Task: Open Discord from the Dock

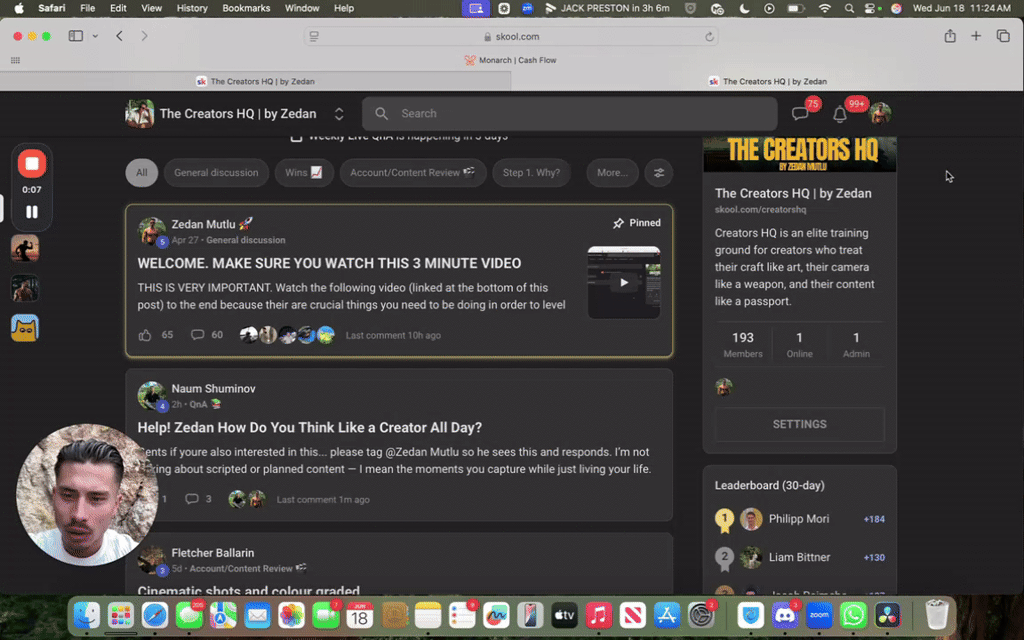Action: tap(784, 615)
